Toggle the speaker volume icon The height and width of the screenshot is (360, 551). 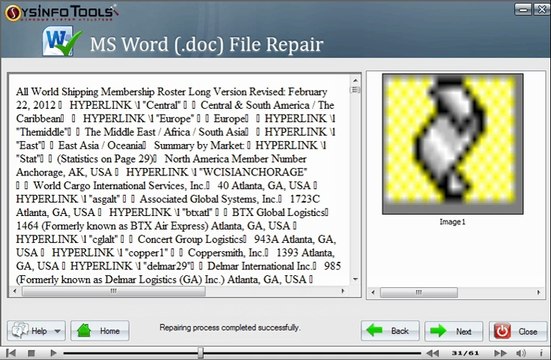coord(521,353)
